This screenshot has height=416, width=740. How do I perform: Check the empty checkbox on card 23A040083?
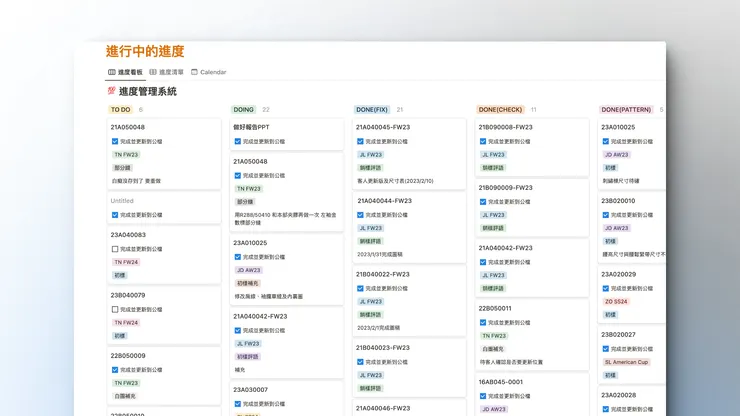pos(115,249)
